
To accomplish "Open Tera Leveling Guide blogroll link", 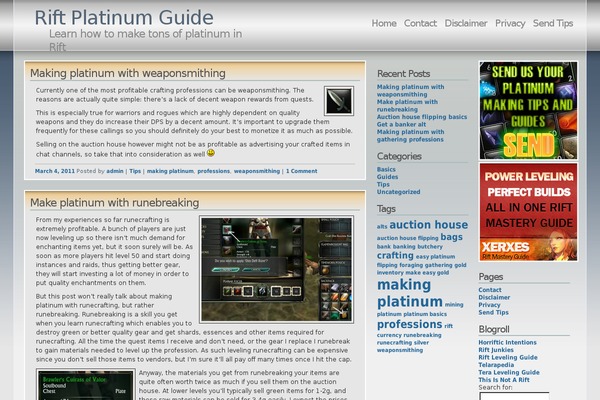I will pos(509,372).
